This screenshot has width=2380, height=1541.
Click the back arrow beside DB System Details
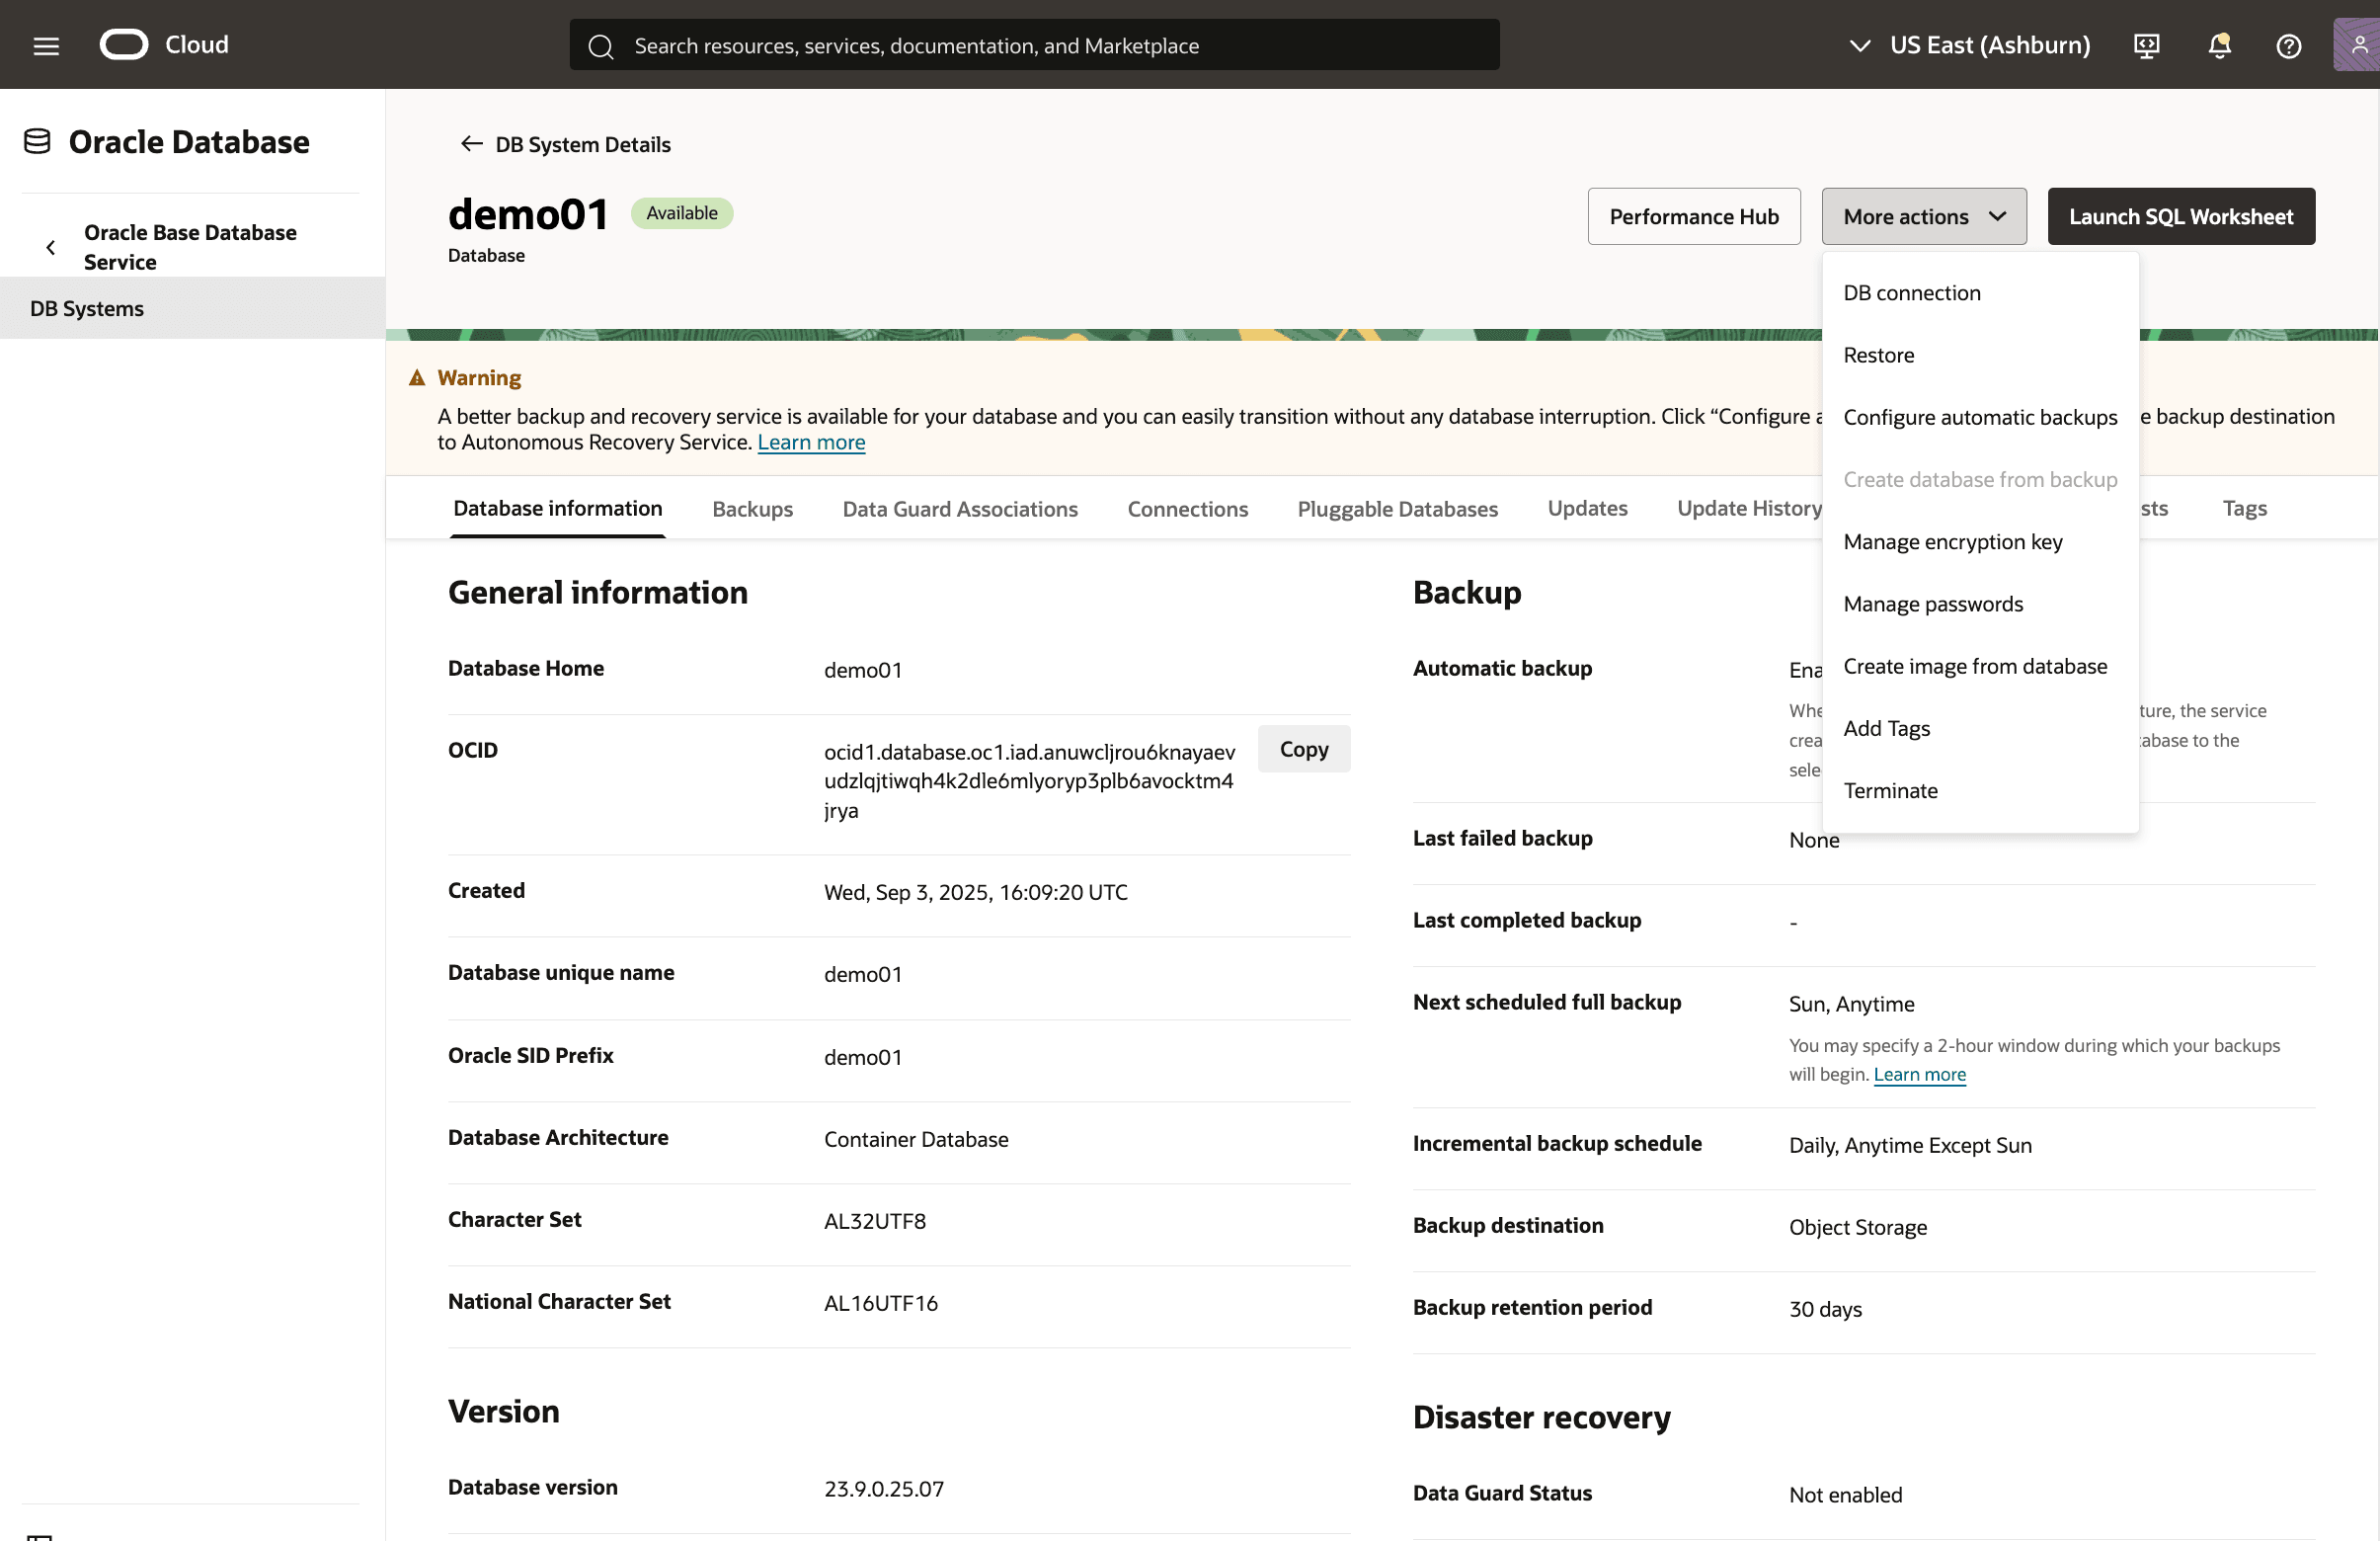pyautogui.click(x=471, y=143)
